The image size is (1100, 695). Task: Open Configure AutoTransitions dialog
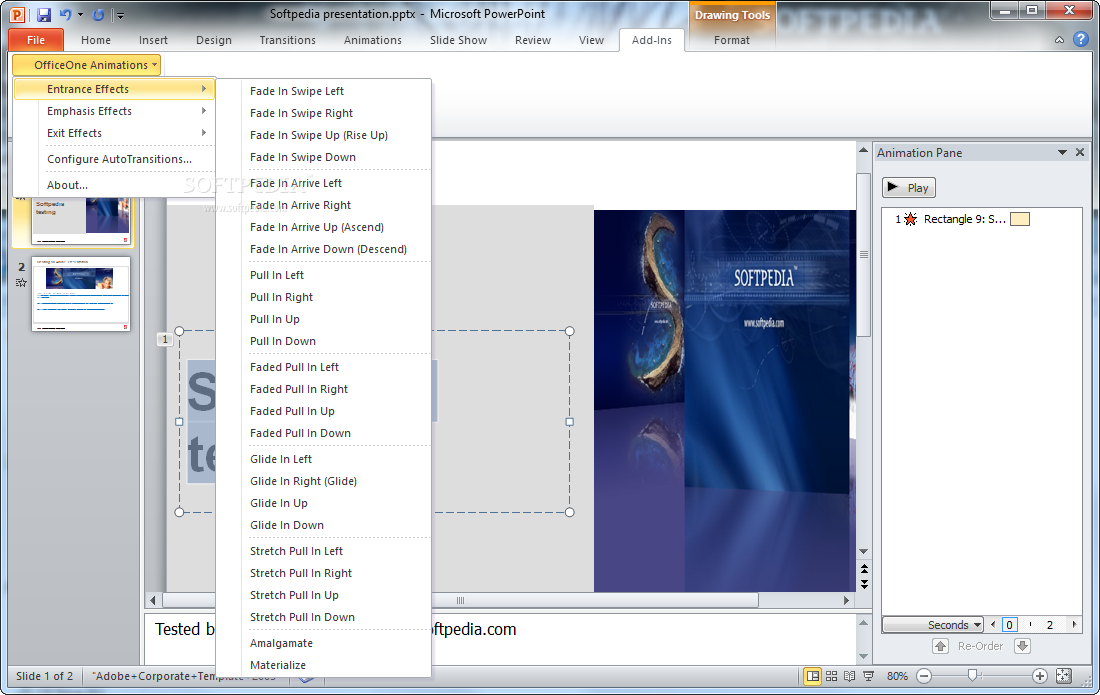119,159
